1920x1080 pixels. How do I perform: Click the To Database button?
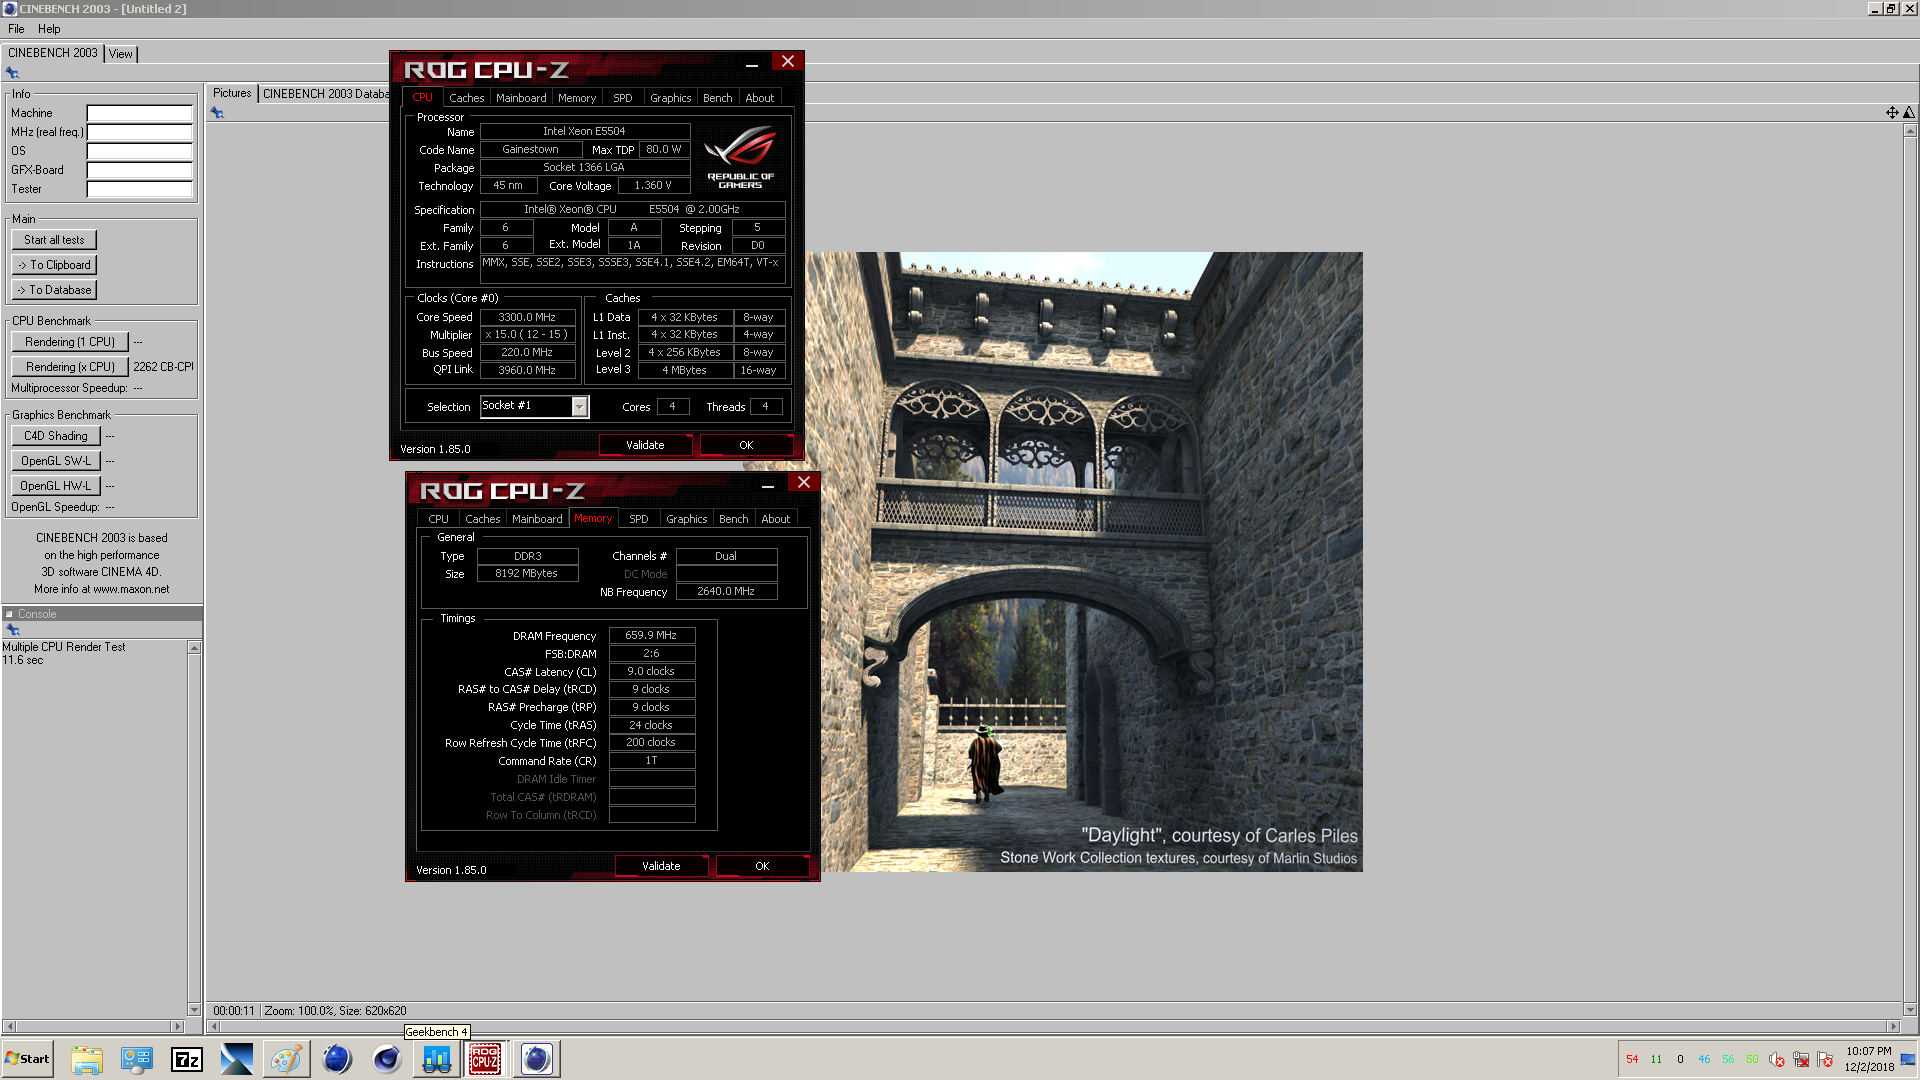[54, 290]
